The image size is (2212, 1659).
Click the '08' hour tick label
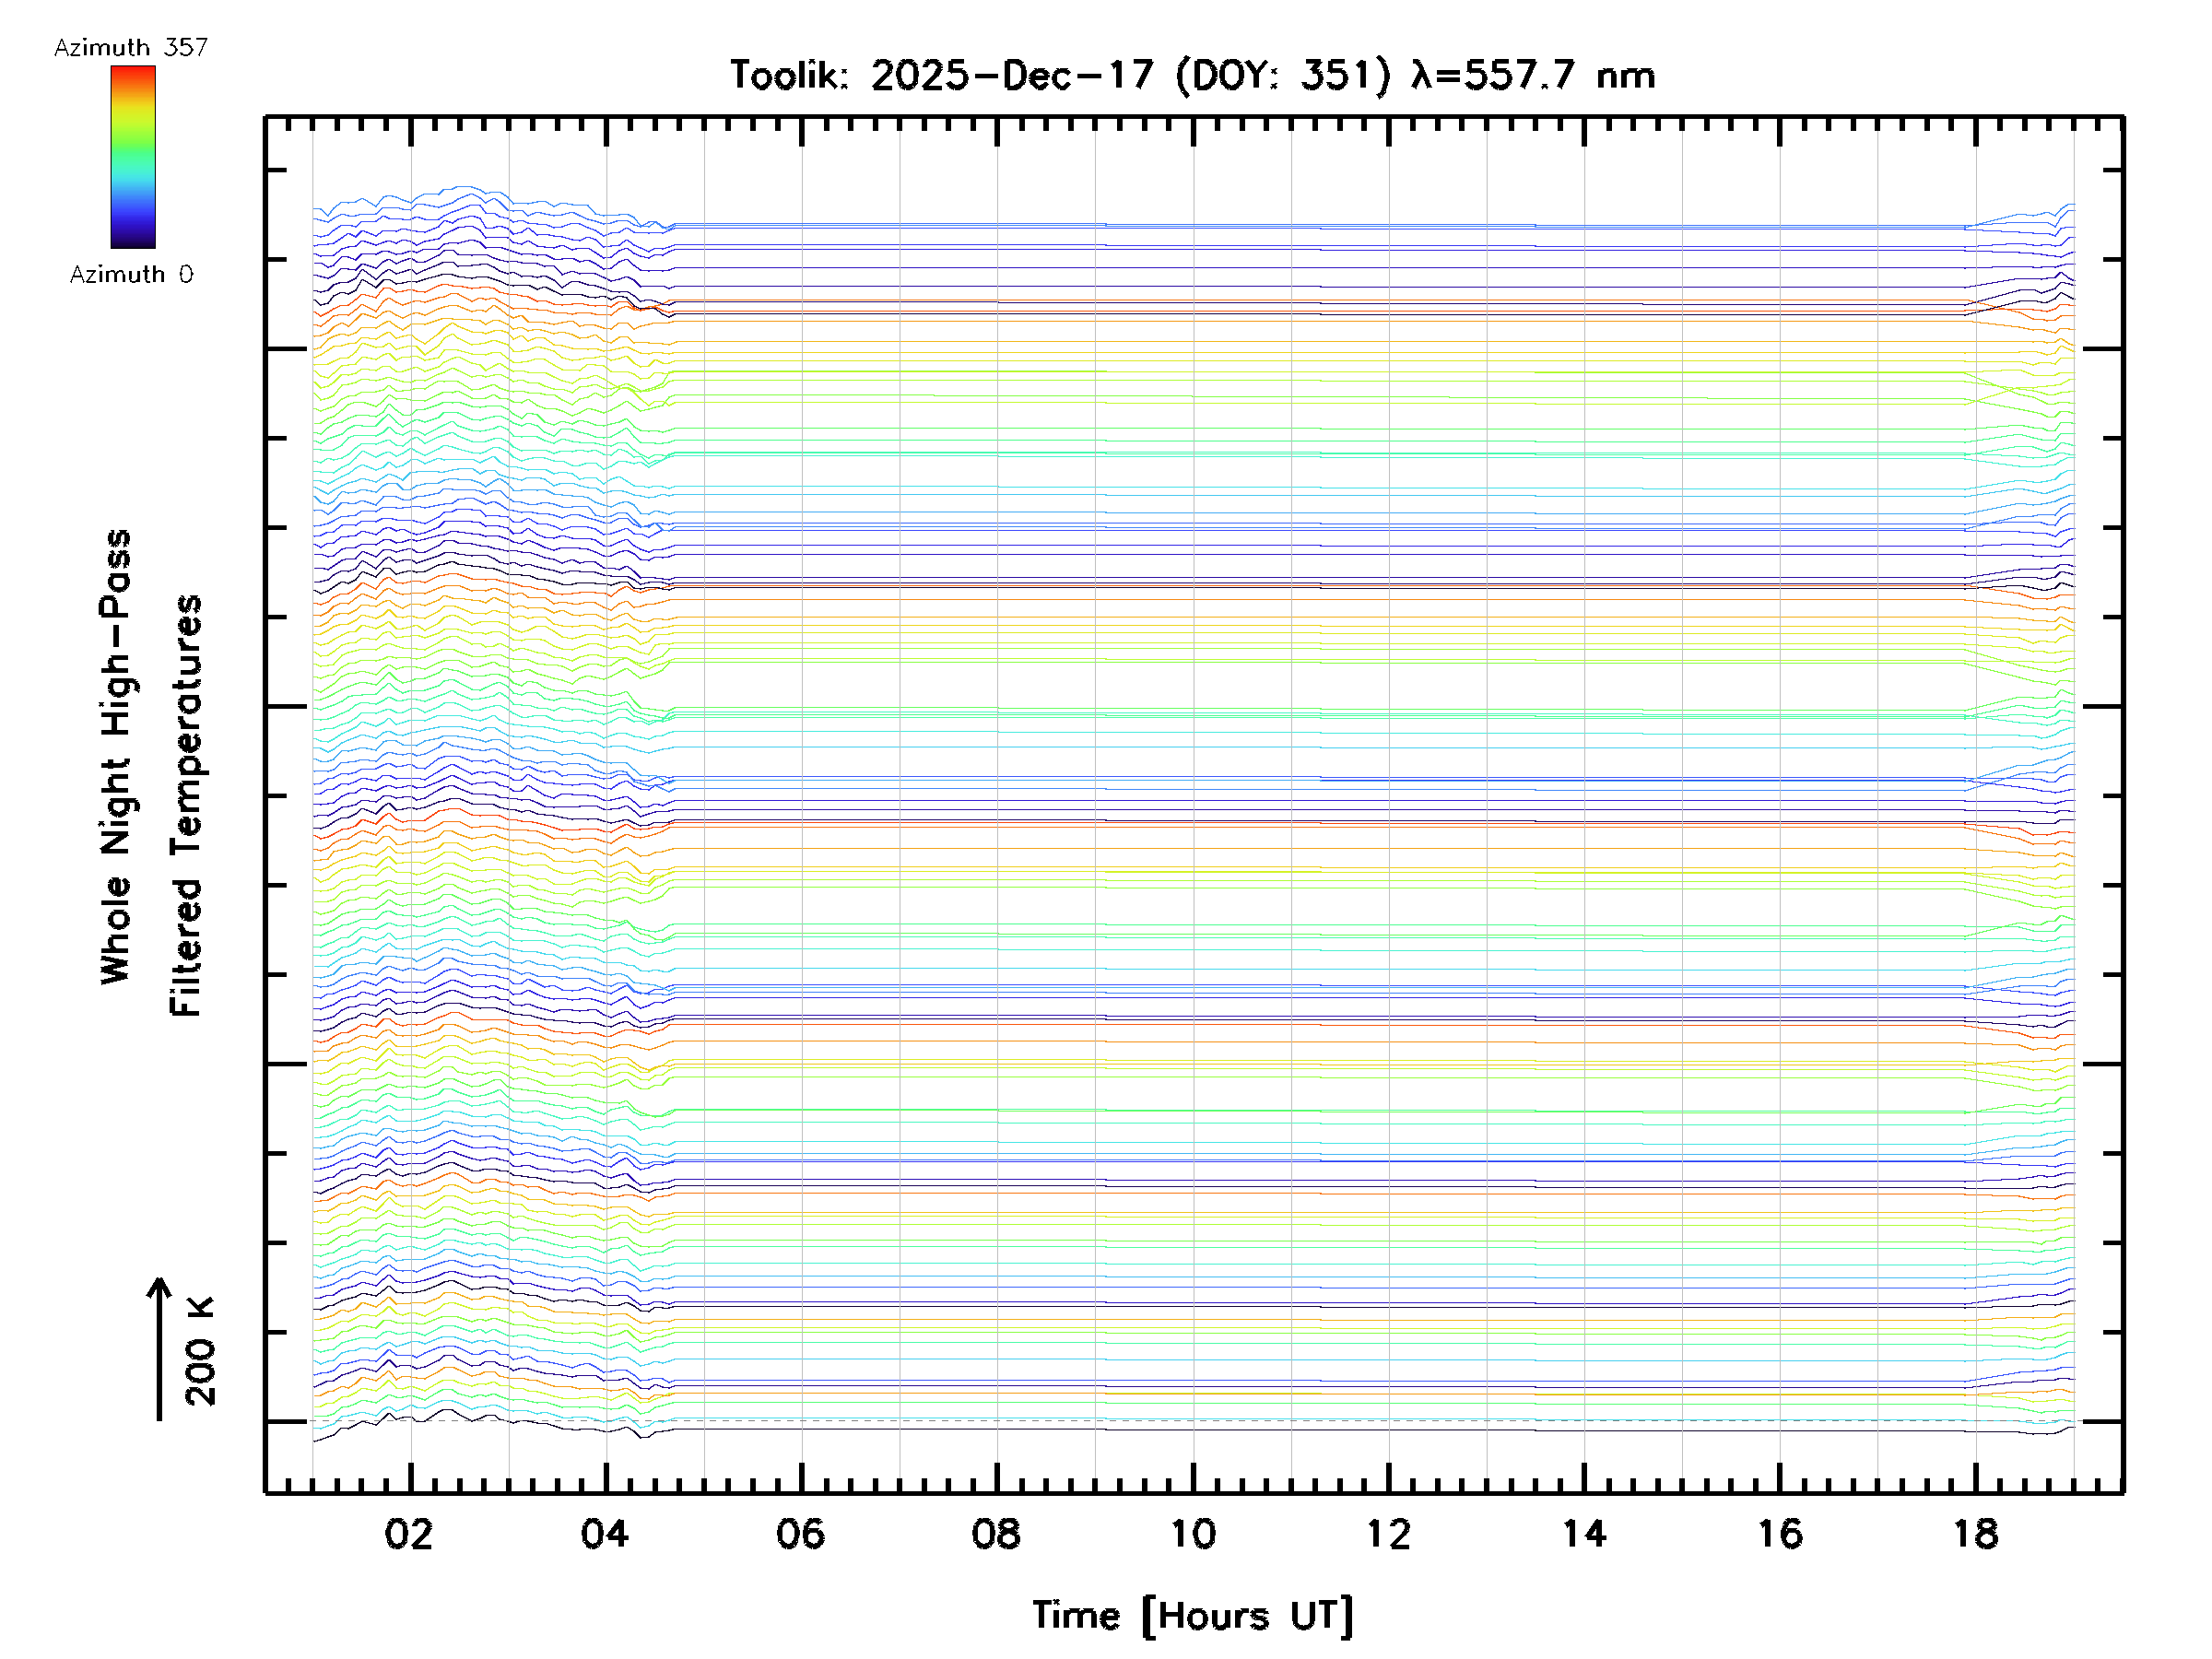click(x=996, y=1534)
